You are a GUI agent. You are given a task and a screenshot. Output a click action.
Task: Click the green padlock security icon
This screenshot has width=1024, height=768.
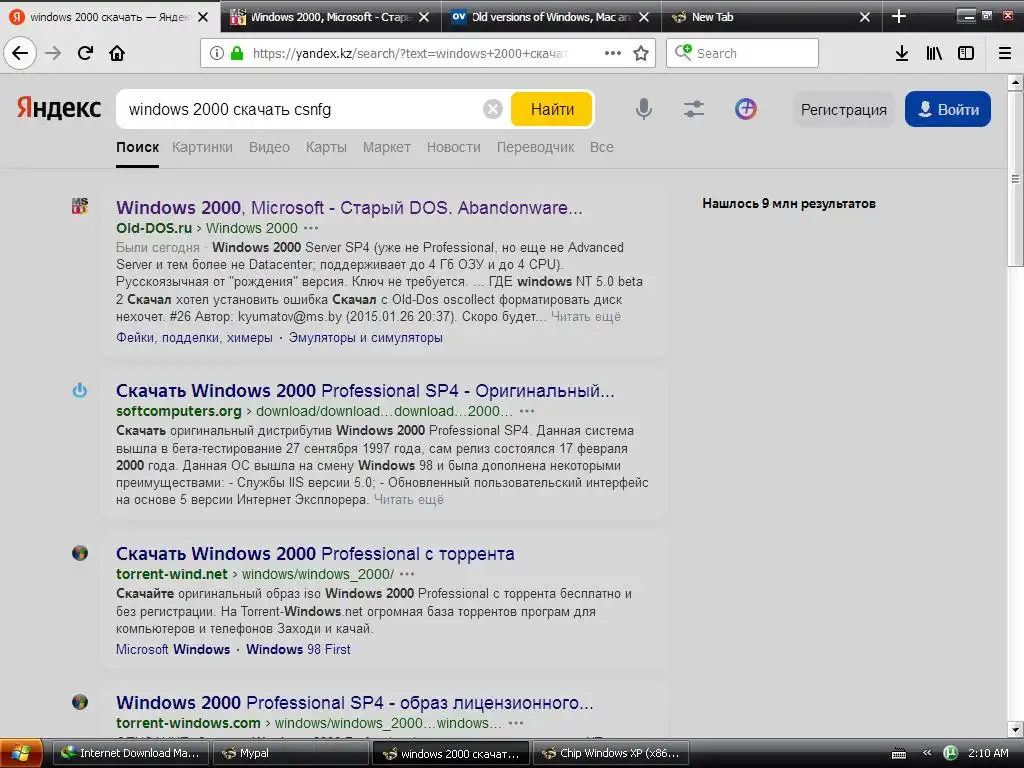[236, 53]
